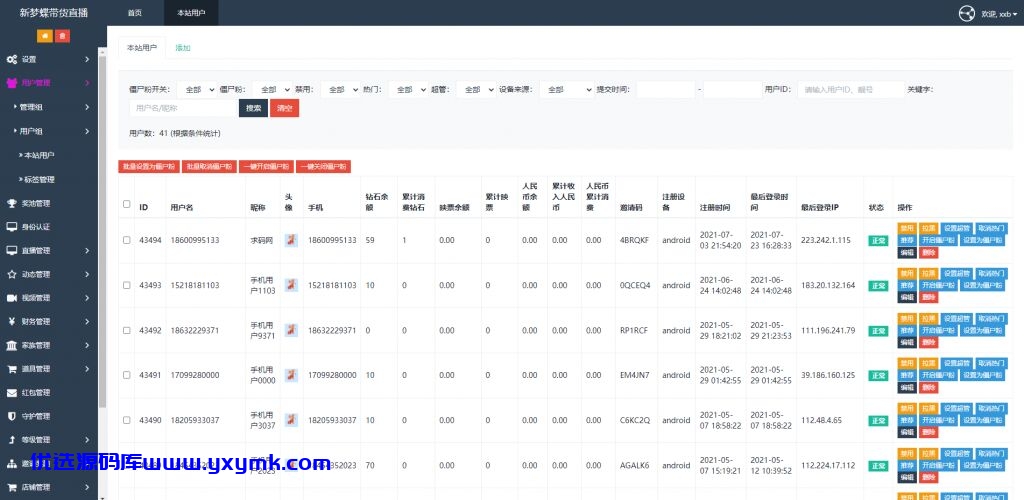Click the red 清空 clear button

pos(285,108)
